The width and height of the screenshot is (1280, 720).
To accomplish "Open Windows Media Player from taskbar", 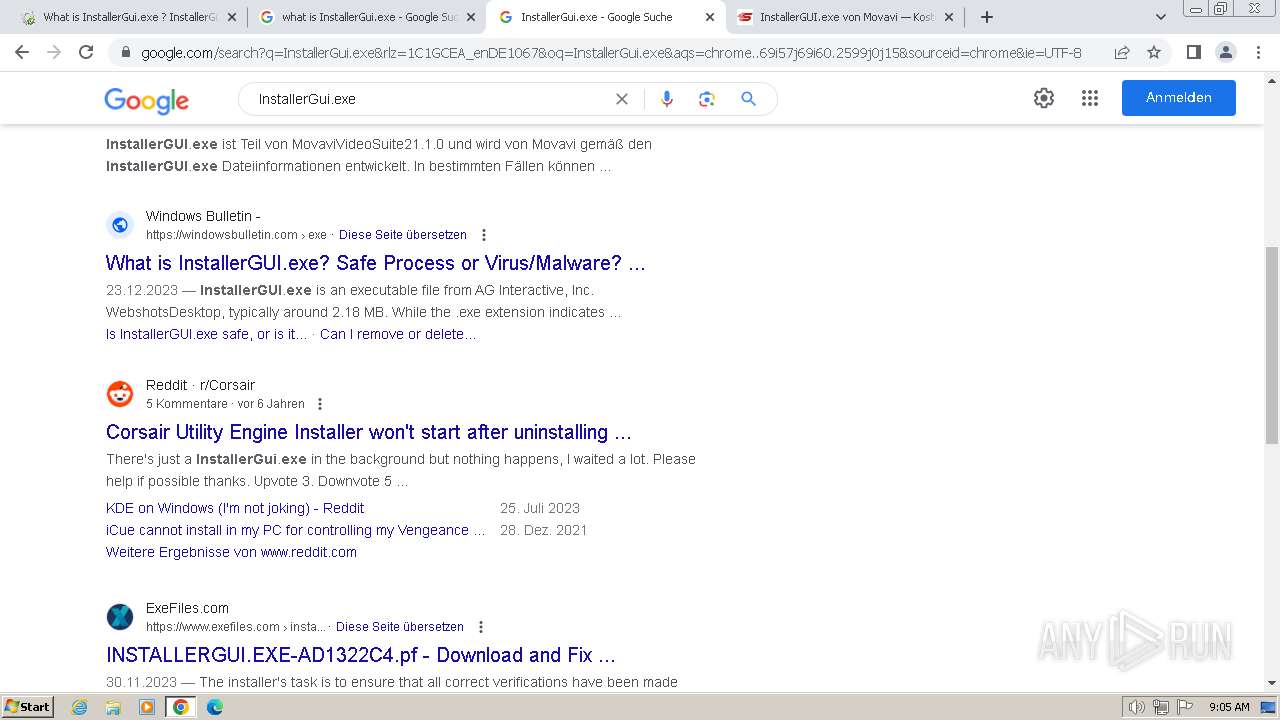I will (147, 707).
